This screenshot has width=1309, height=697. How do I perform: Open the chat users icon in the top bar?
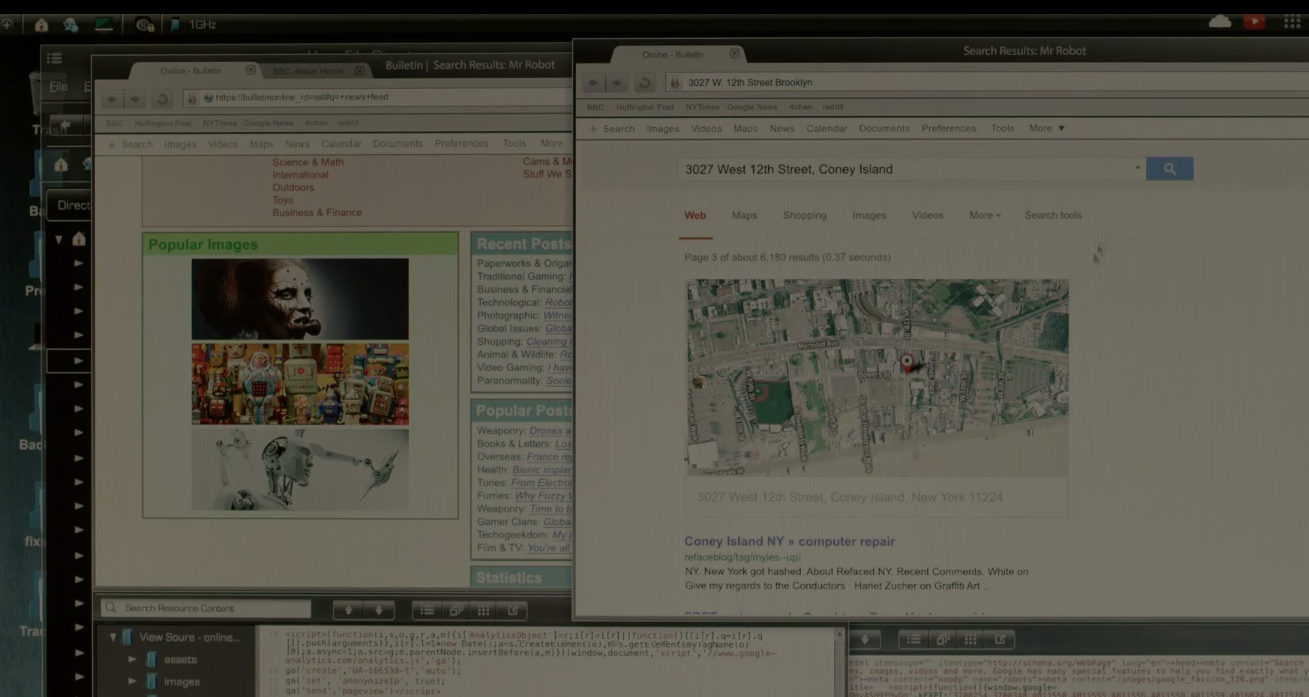point(71,24)
